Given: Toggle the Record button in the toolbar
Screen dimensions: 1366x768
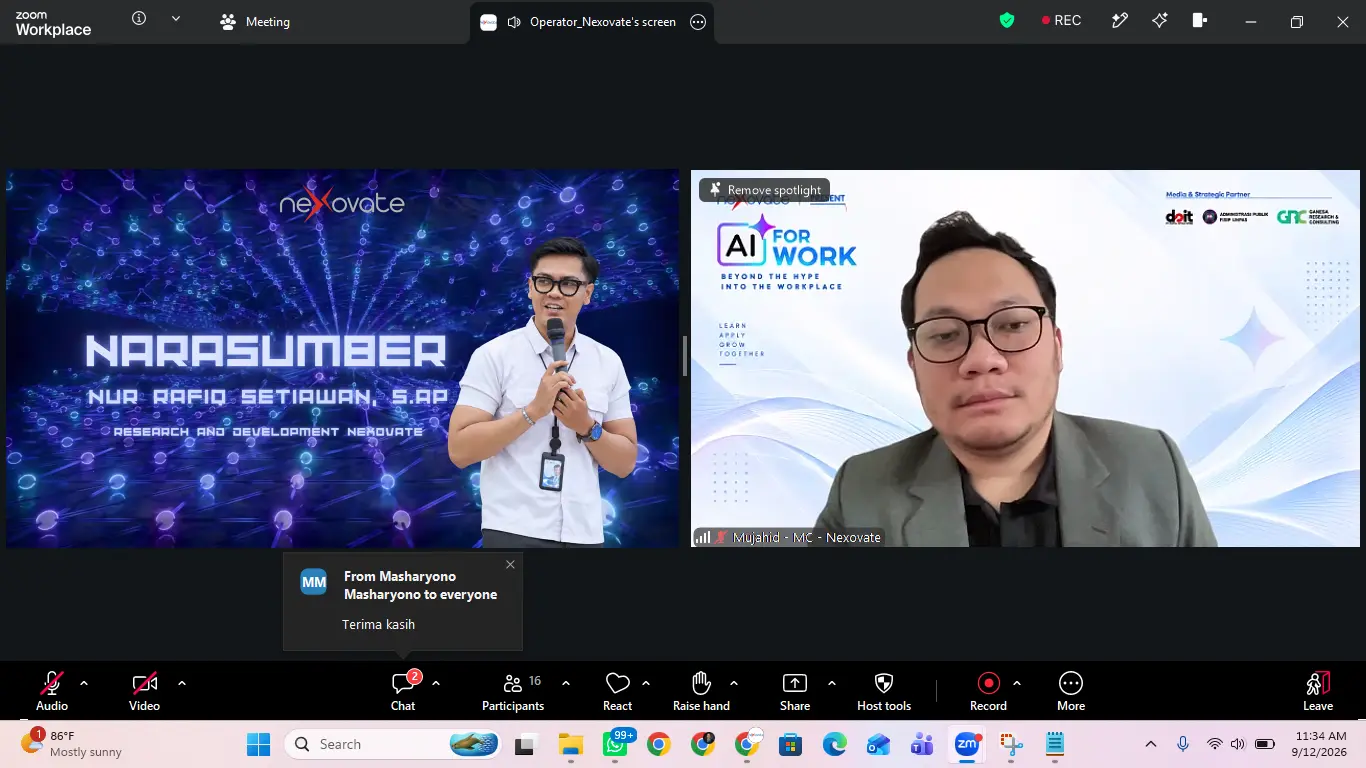Looking at the screenshot, I should [988, 691].
